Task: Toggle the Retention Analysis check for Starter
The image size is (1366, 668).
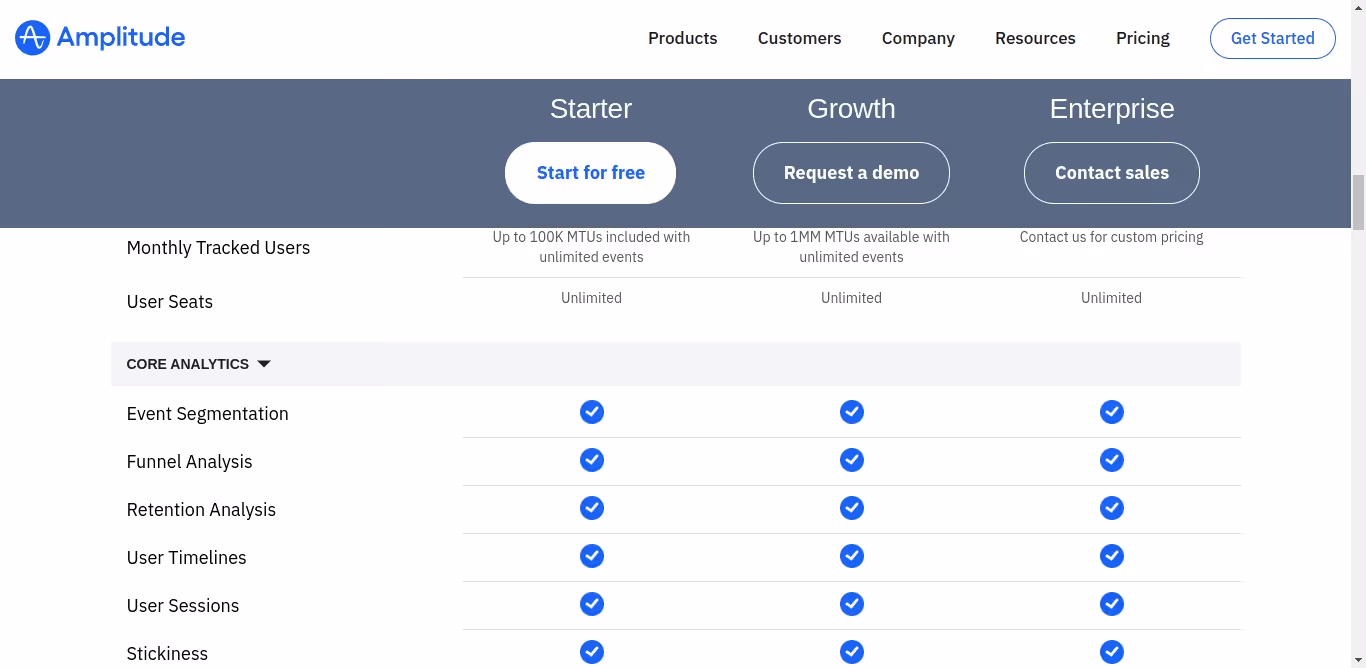Action: (x=591, y=508)
